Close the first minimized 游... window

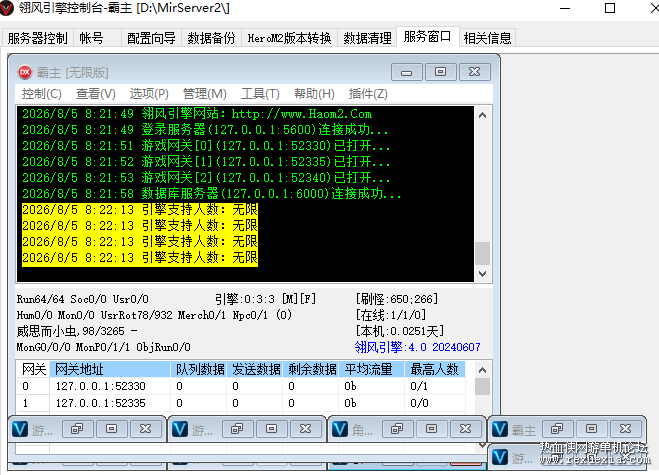point(145,429)
